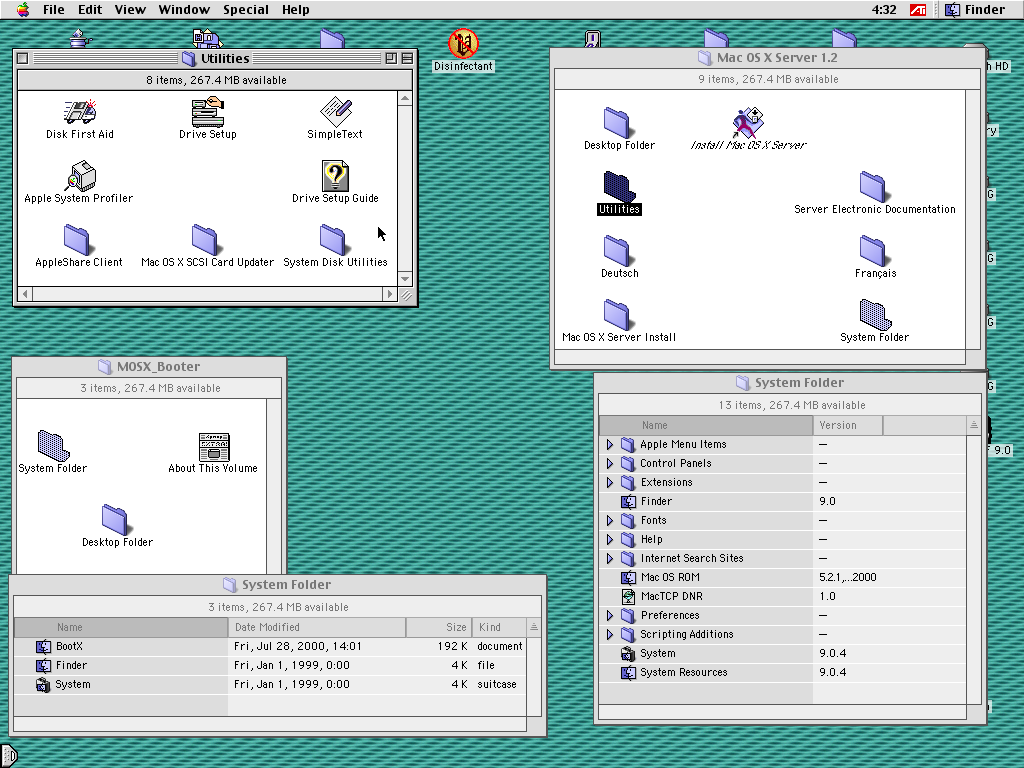Expand the Extensions folder triangle
The image size is (1024, 768).
[x=610, y=483]
